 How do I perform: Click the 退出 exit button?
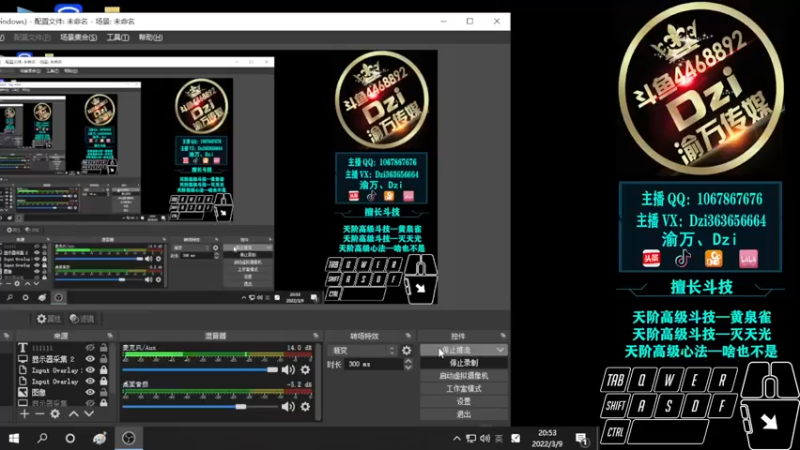pyautogui.click(x=464, y=414)
